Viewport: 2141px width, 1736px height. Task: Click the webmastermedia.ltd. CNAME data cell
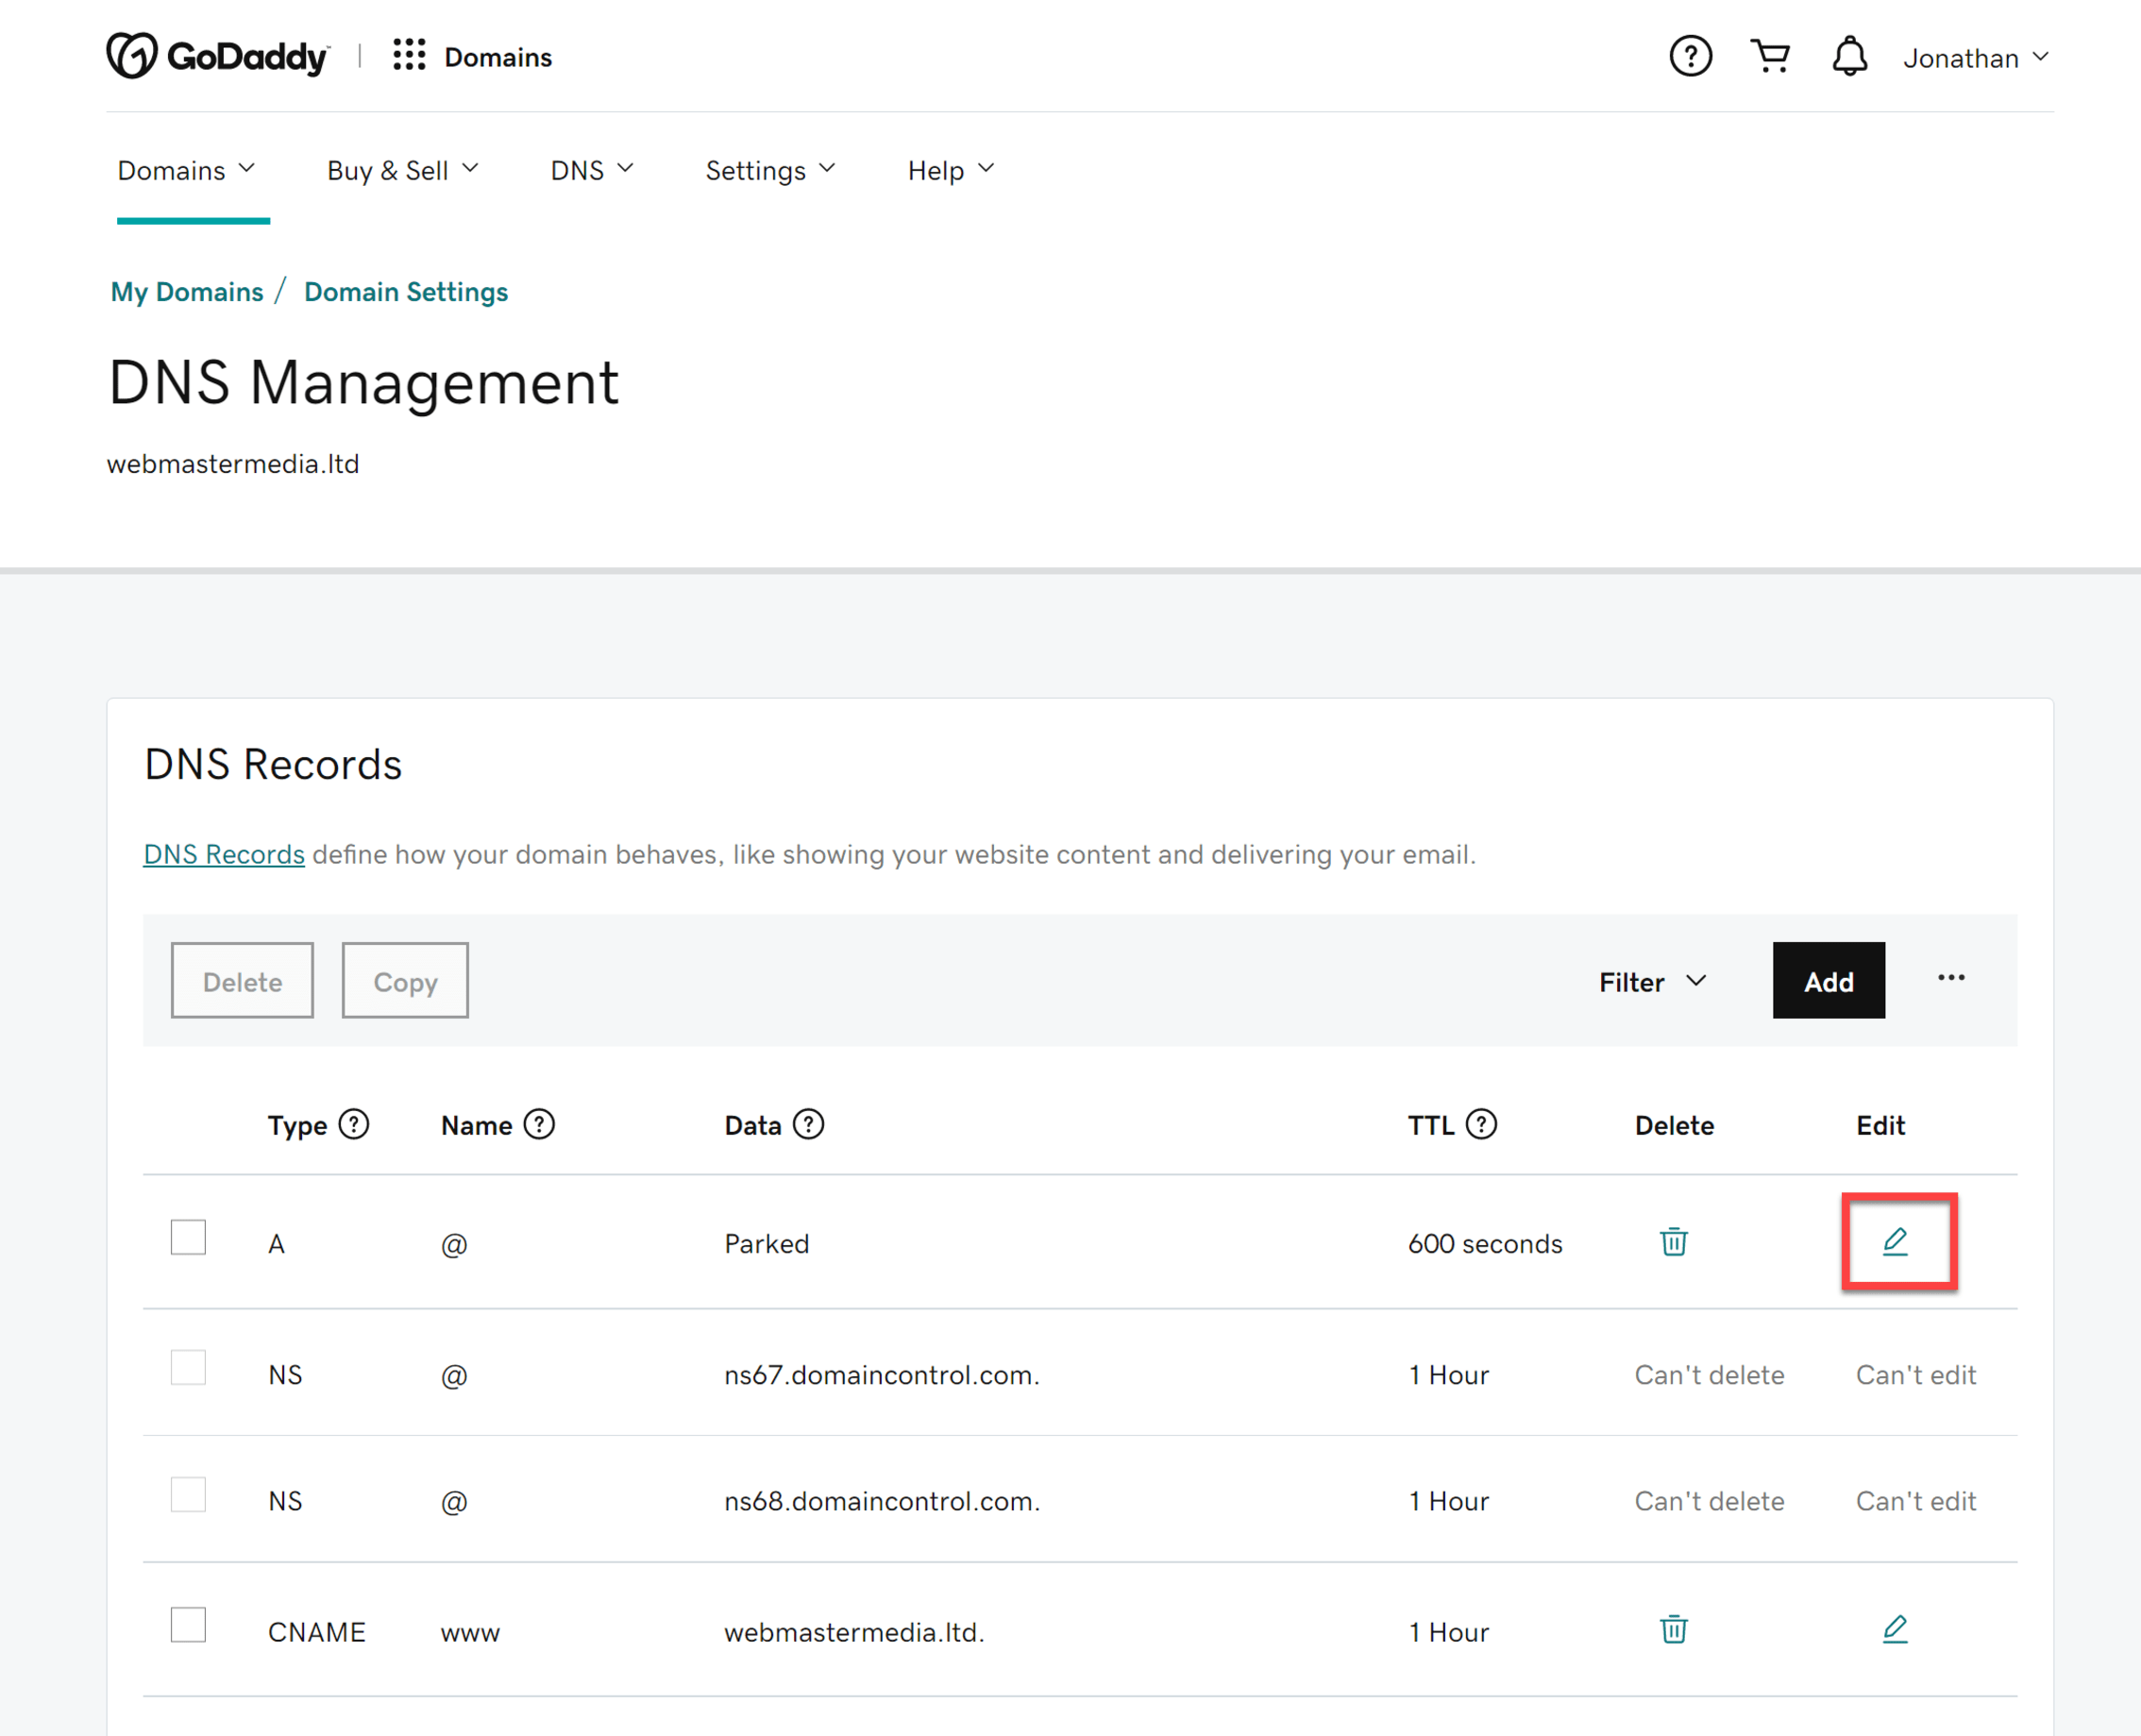coord(855,1631)
